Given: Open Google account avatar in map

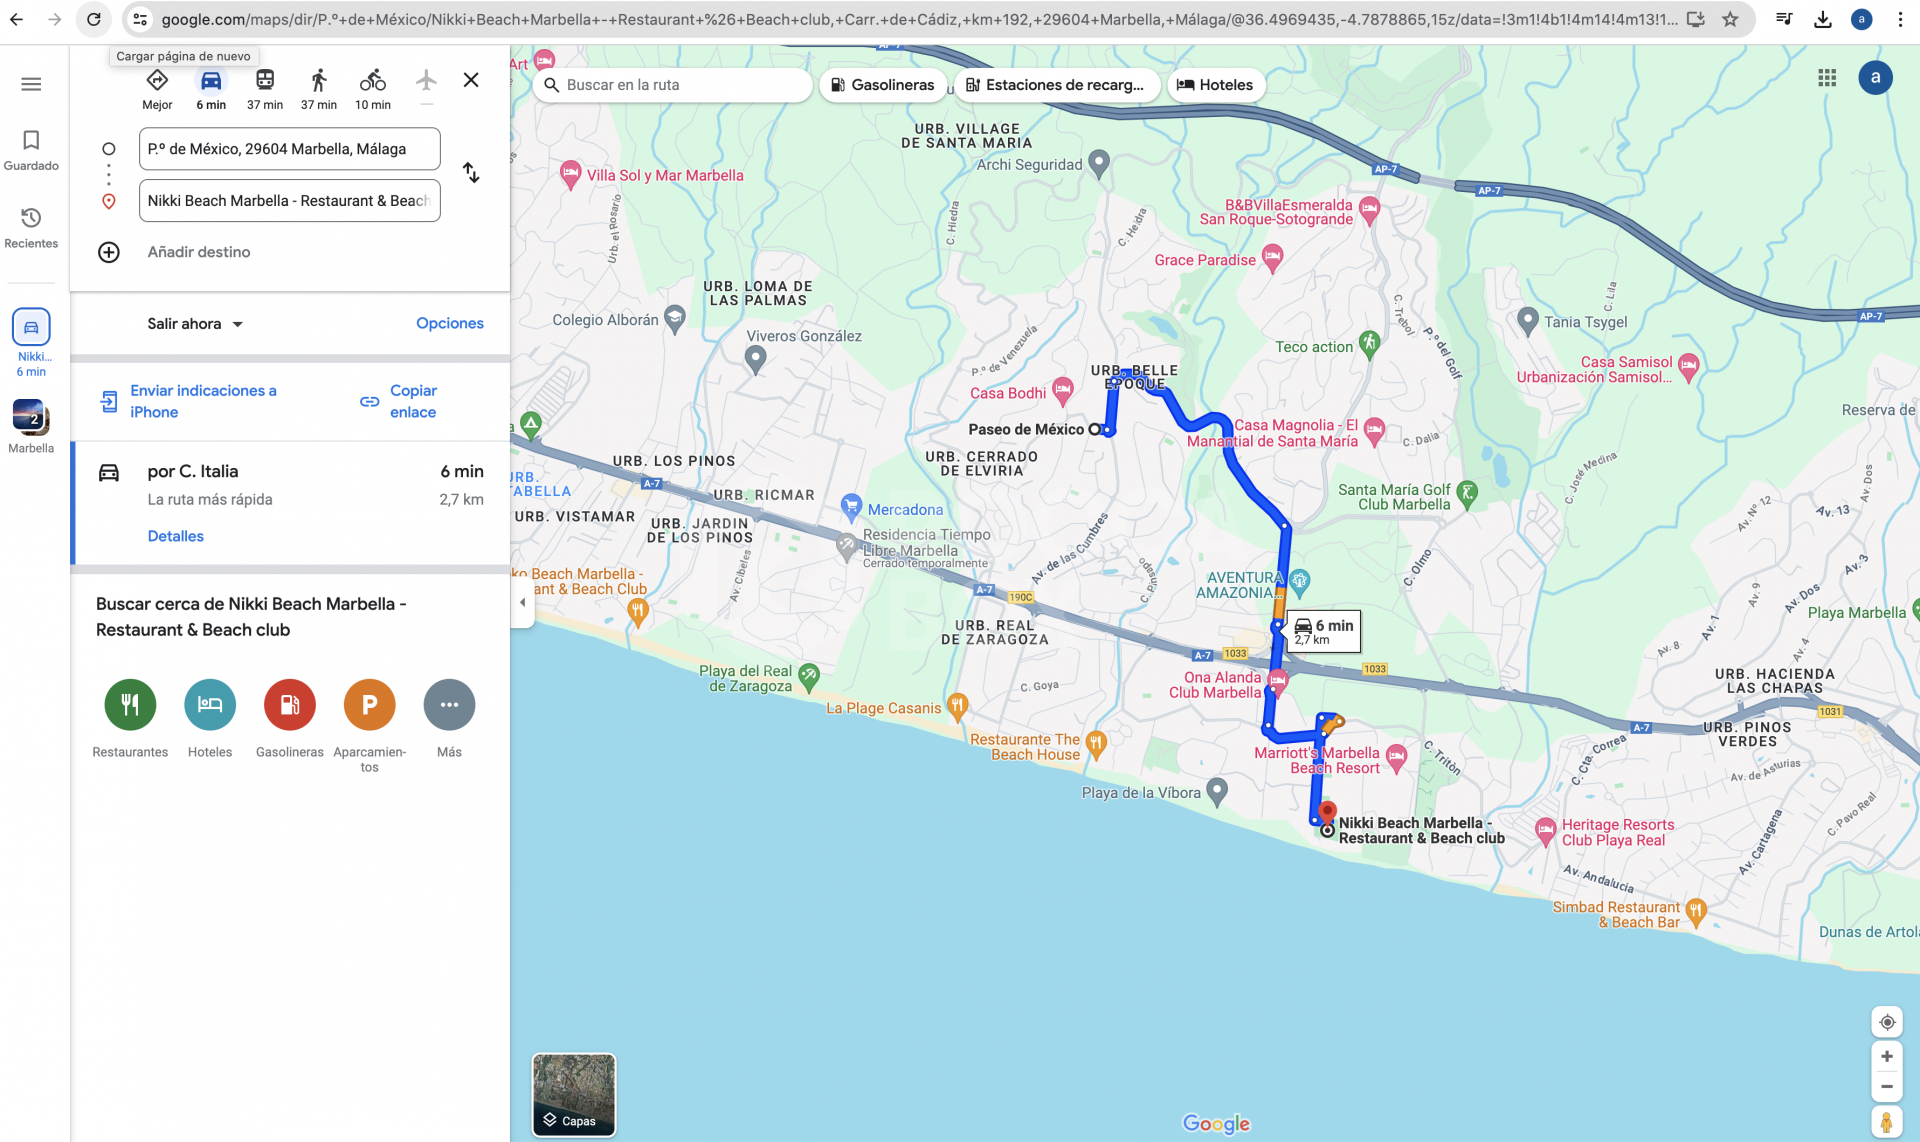Looking at the screenshot, I should (x=1875, y=77).
